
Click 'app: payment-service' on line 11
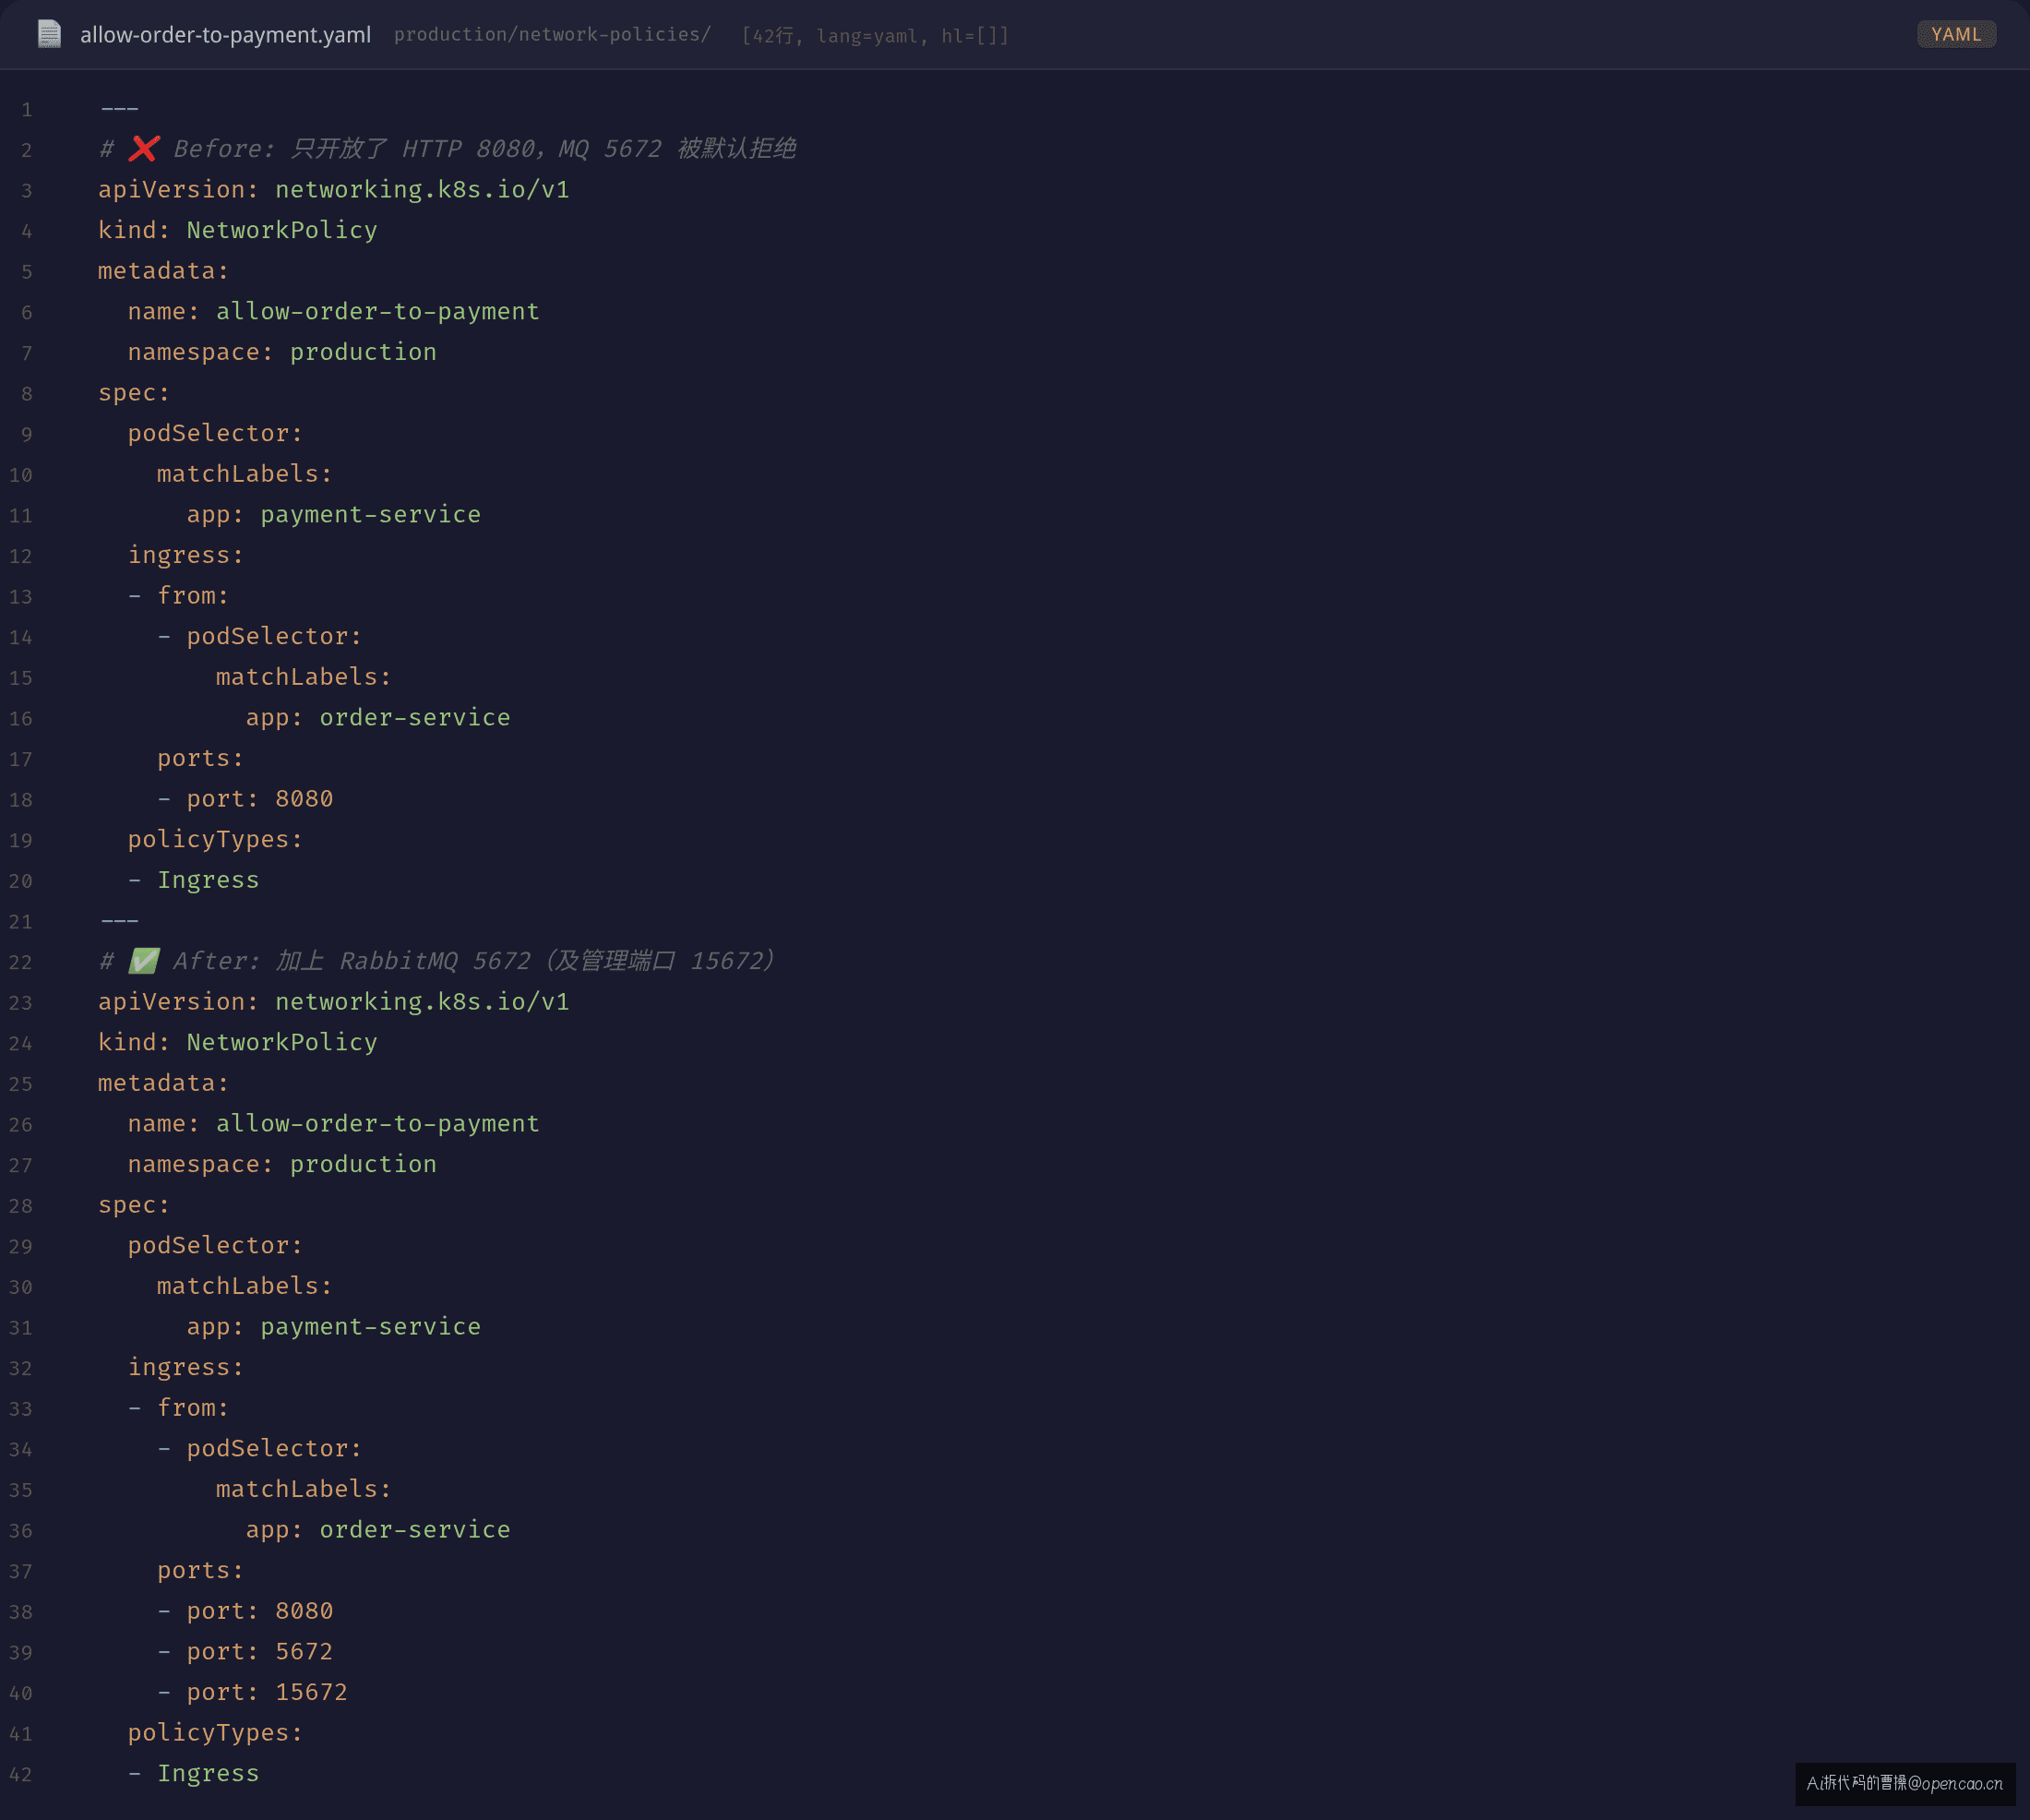point(333,514)
